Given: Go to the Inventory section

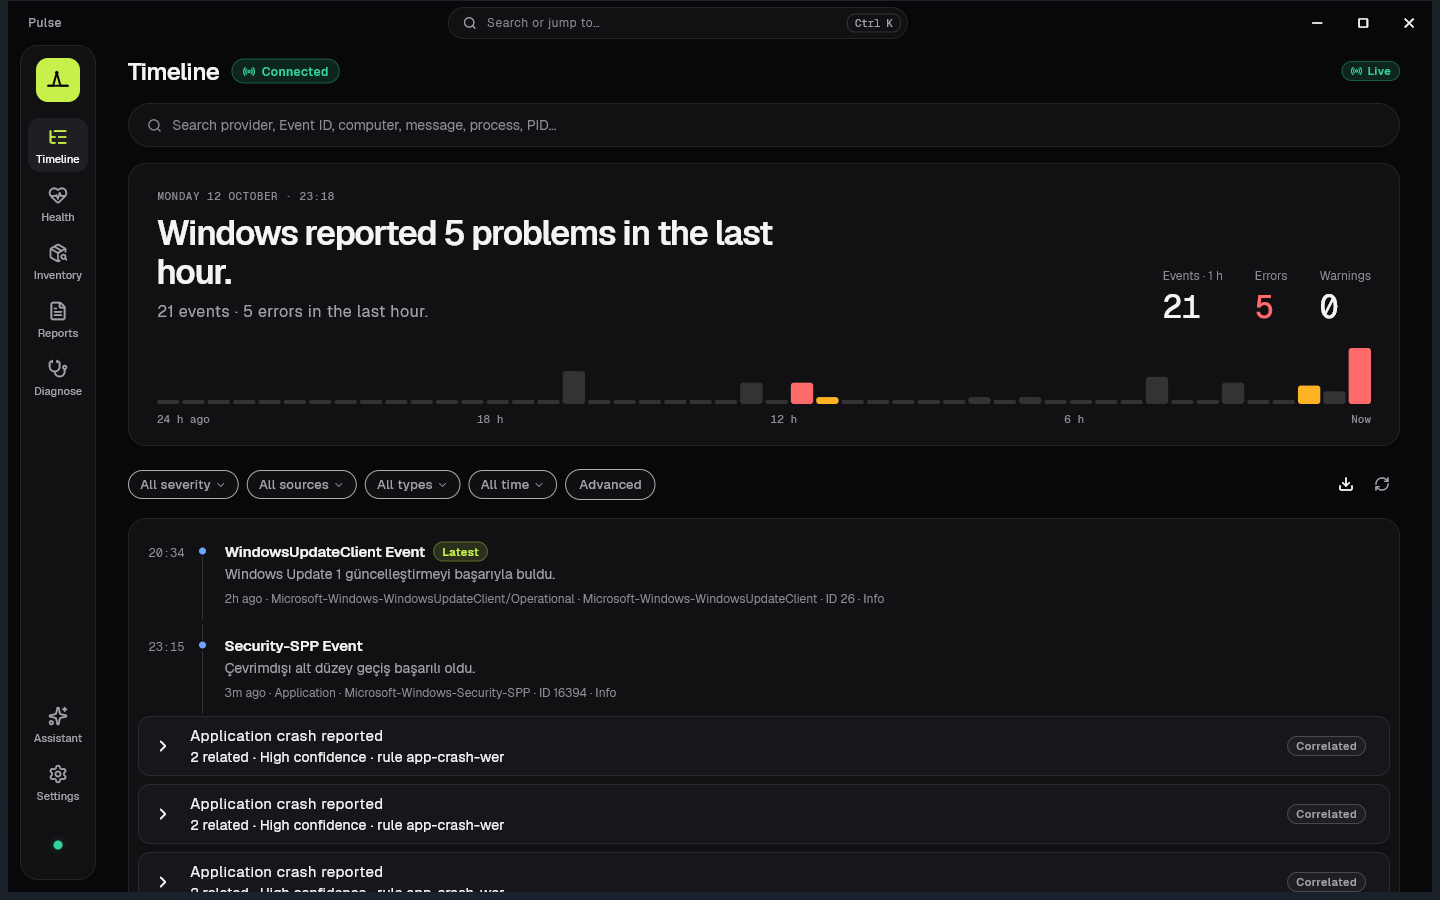Looking at the screenshot, I should pos(58,262).
